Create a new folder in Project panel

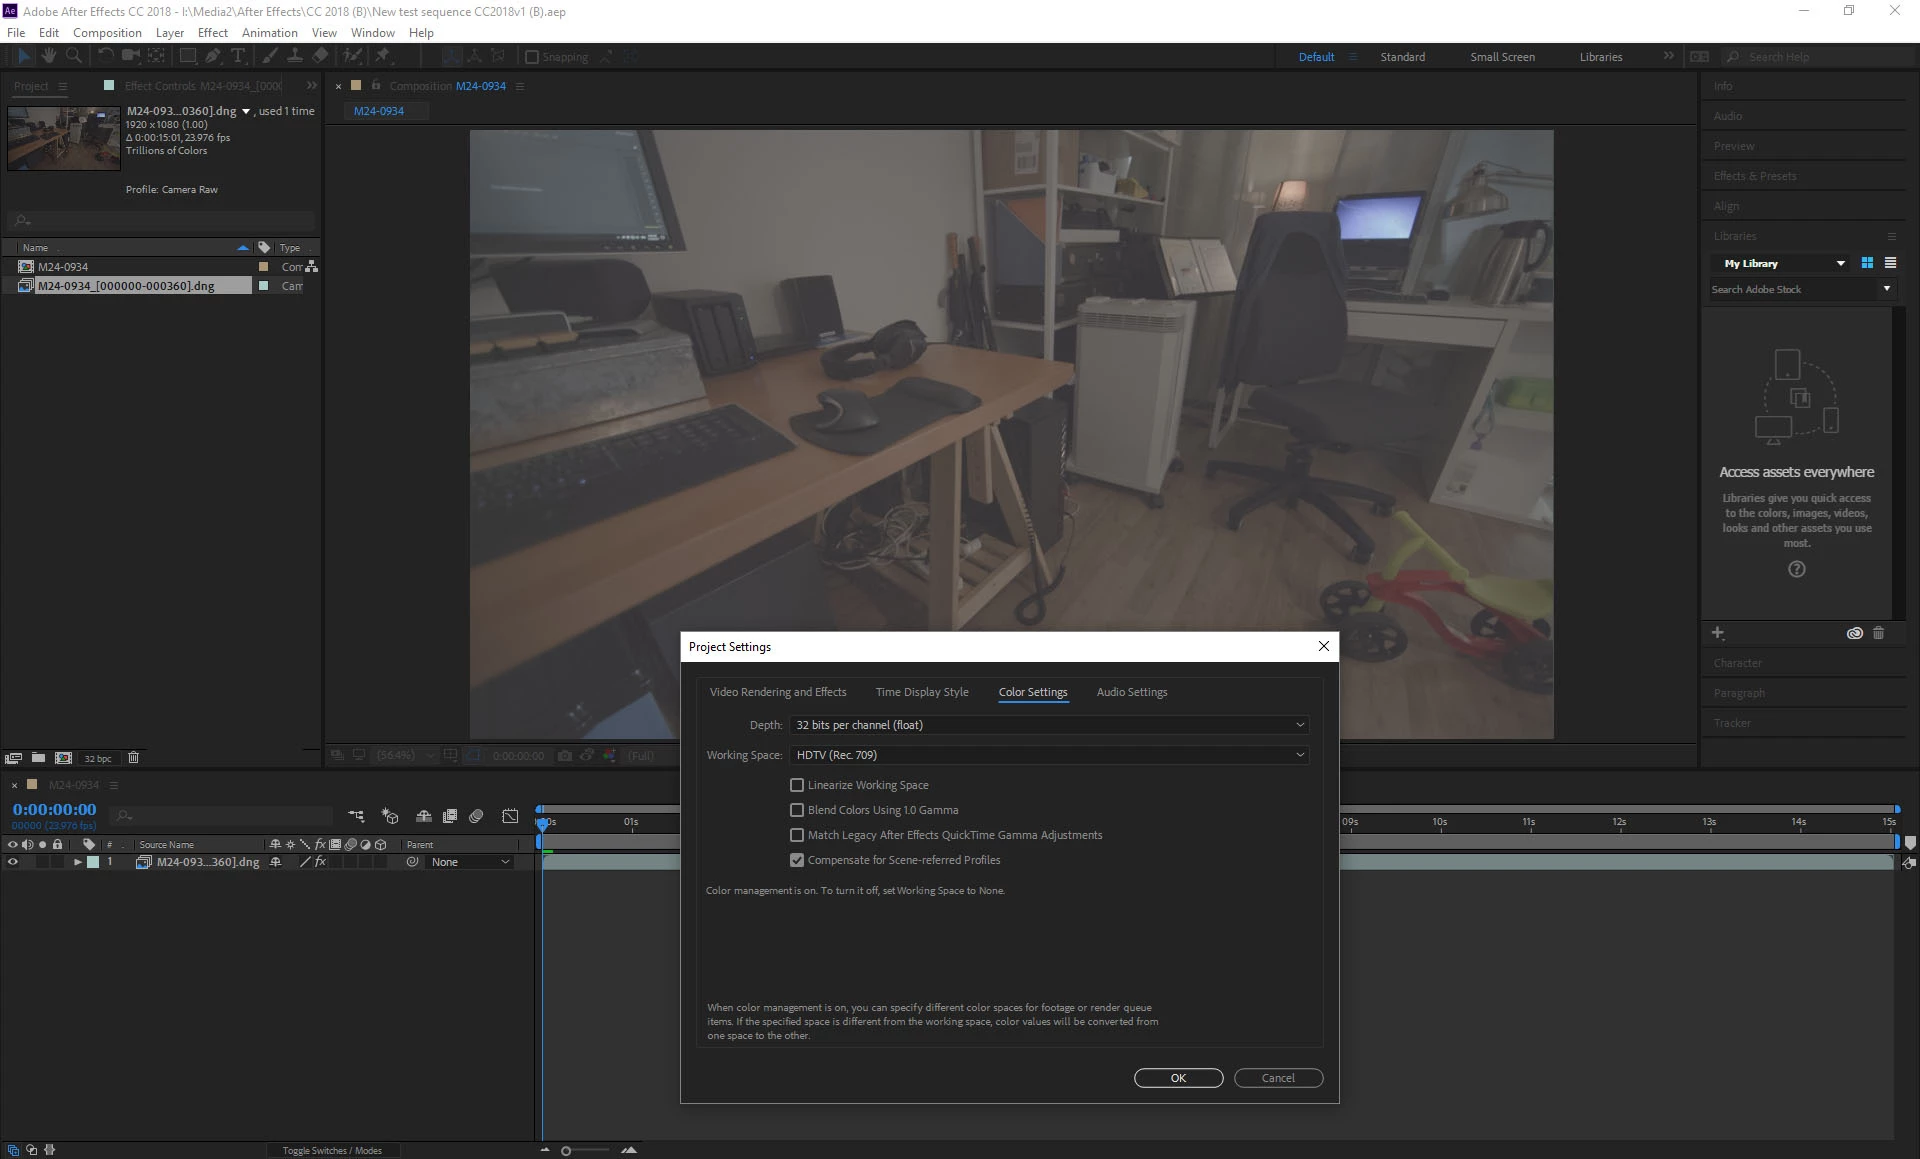(38, 758)
